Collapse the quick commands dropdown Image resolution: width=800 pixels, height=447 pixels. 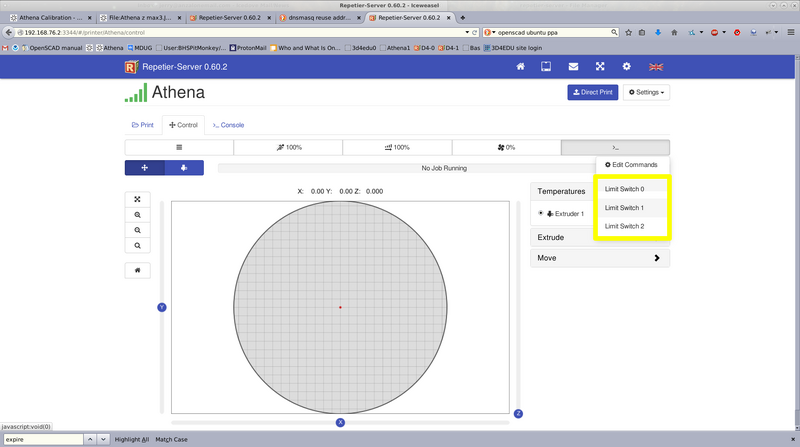[615, 147]
